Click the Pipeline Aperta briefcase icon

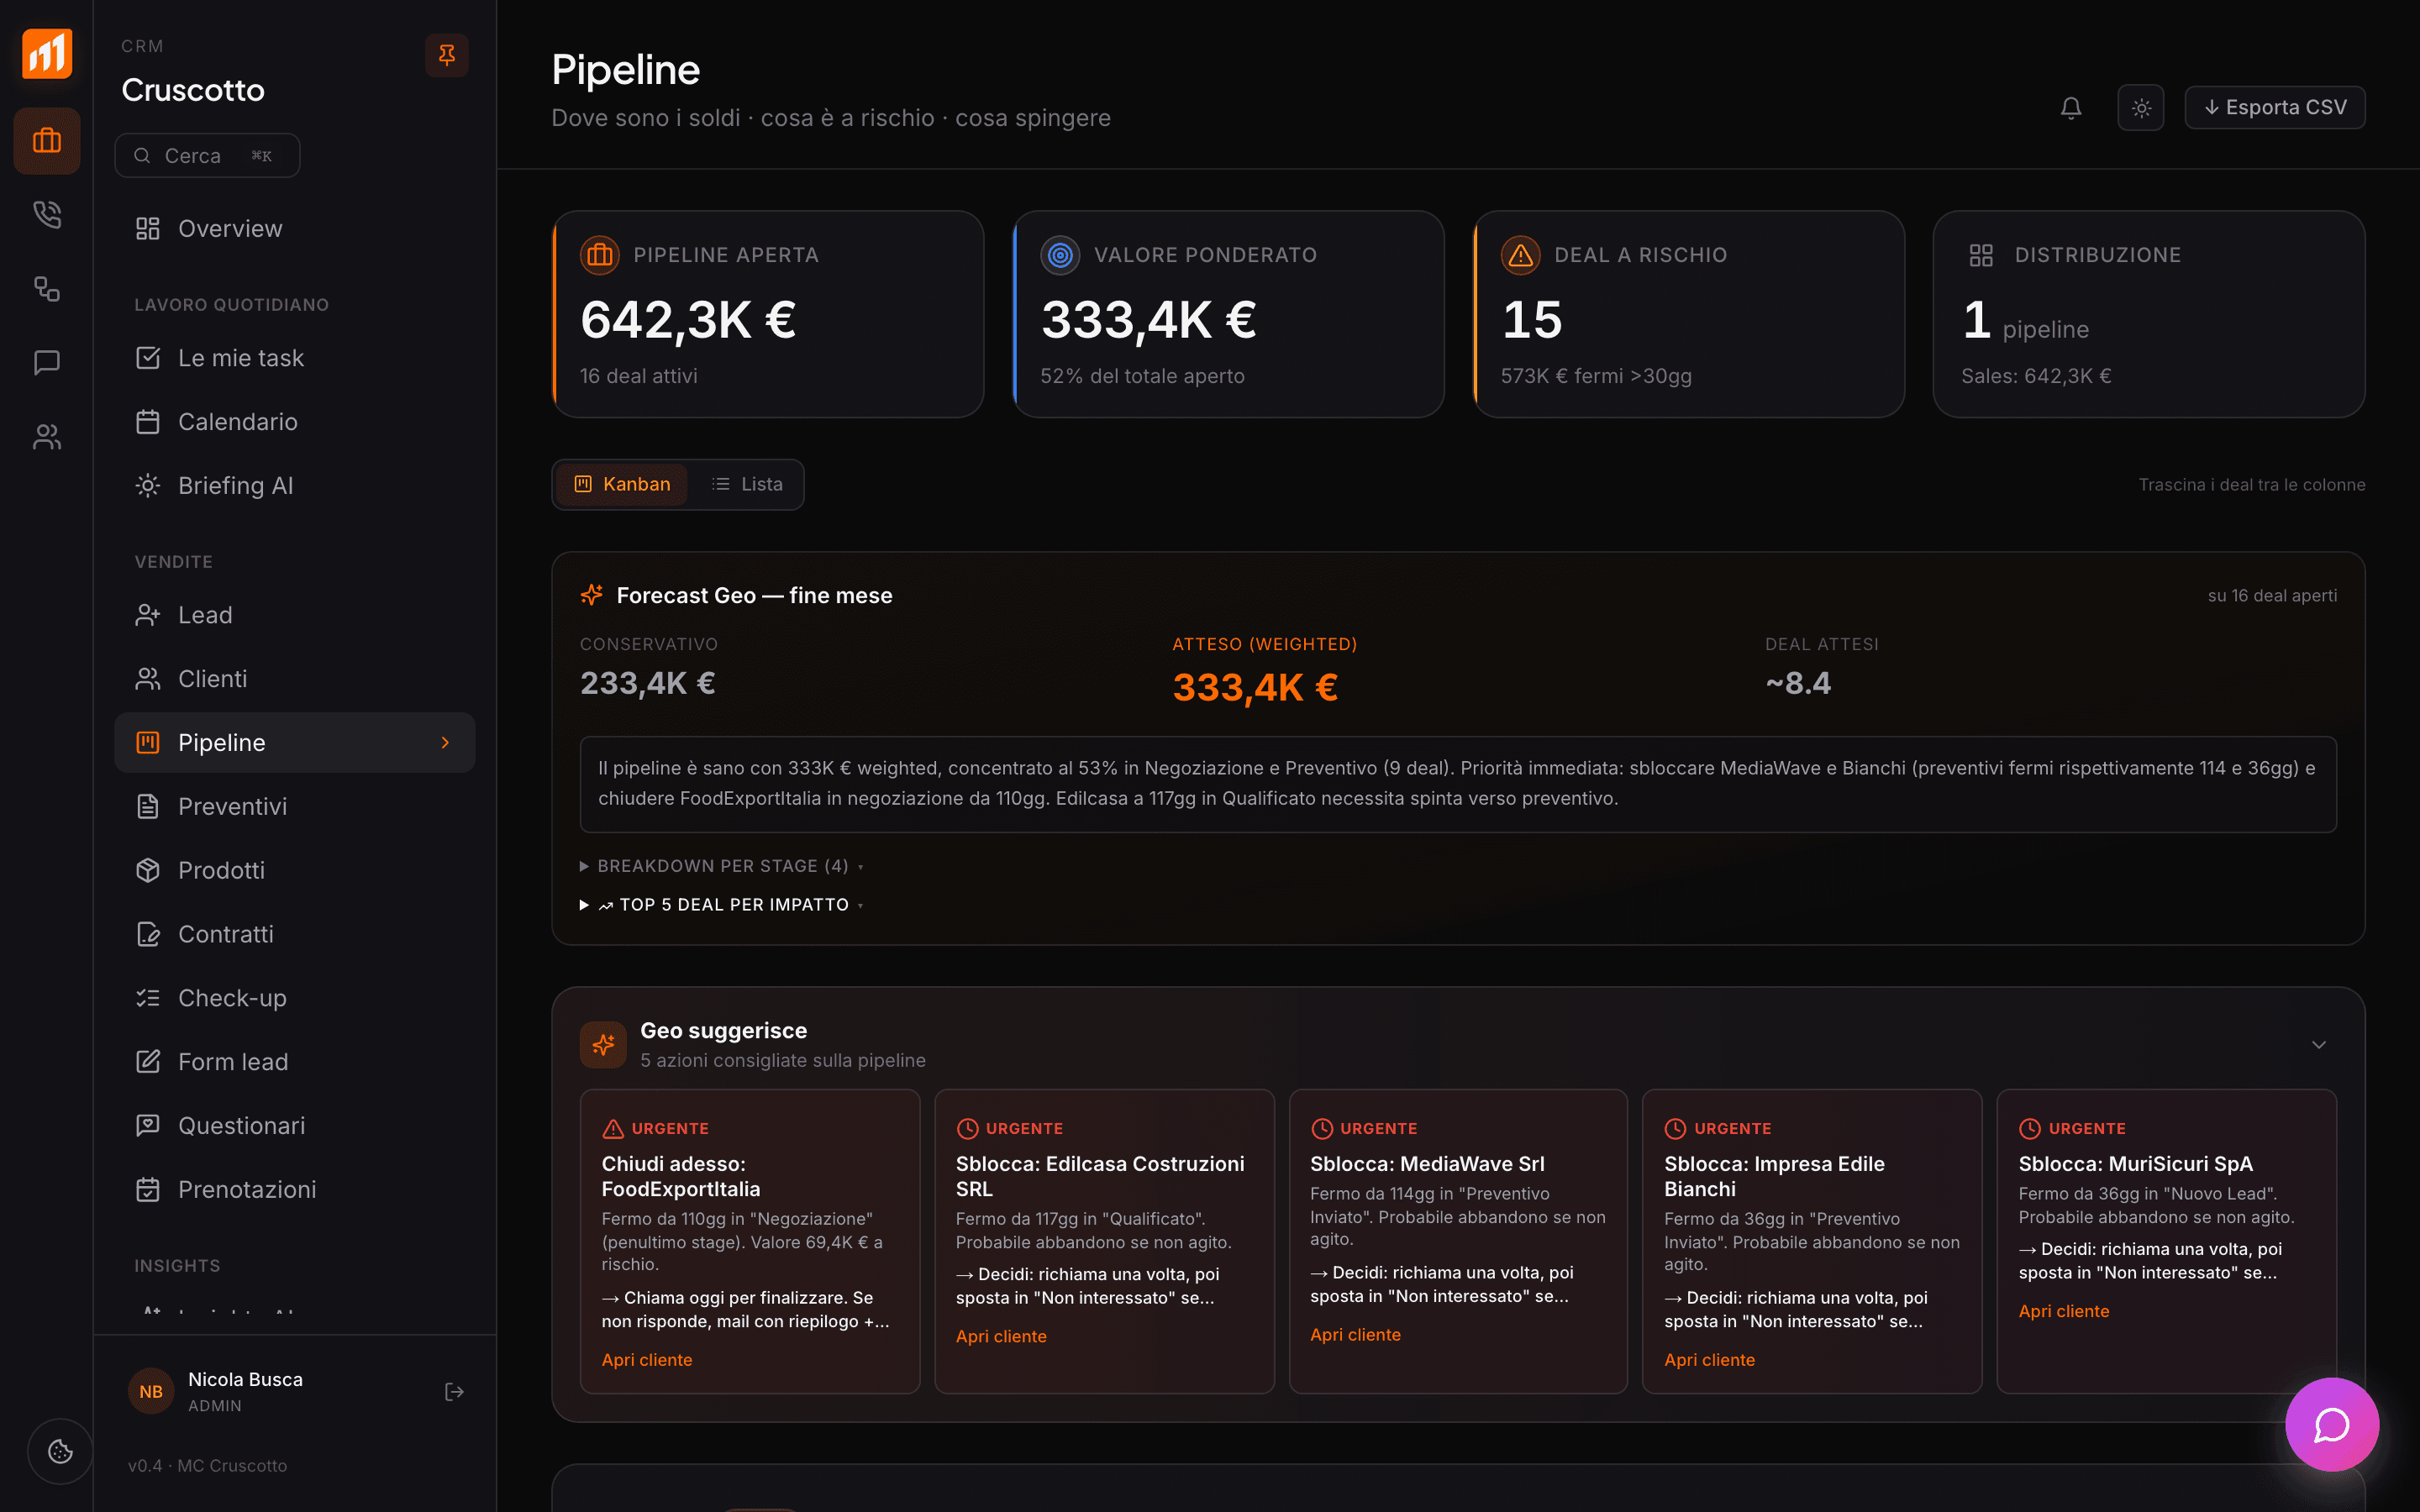(x=600, y=256)
